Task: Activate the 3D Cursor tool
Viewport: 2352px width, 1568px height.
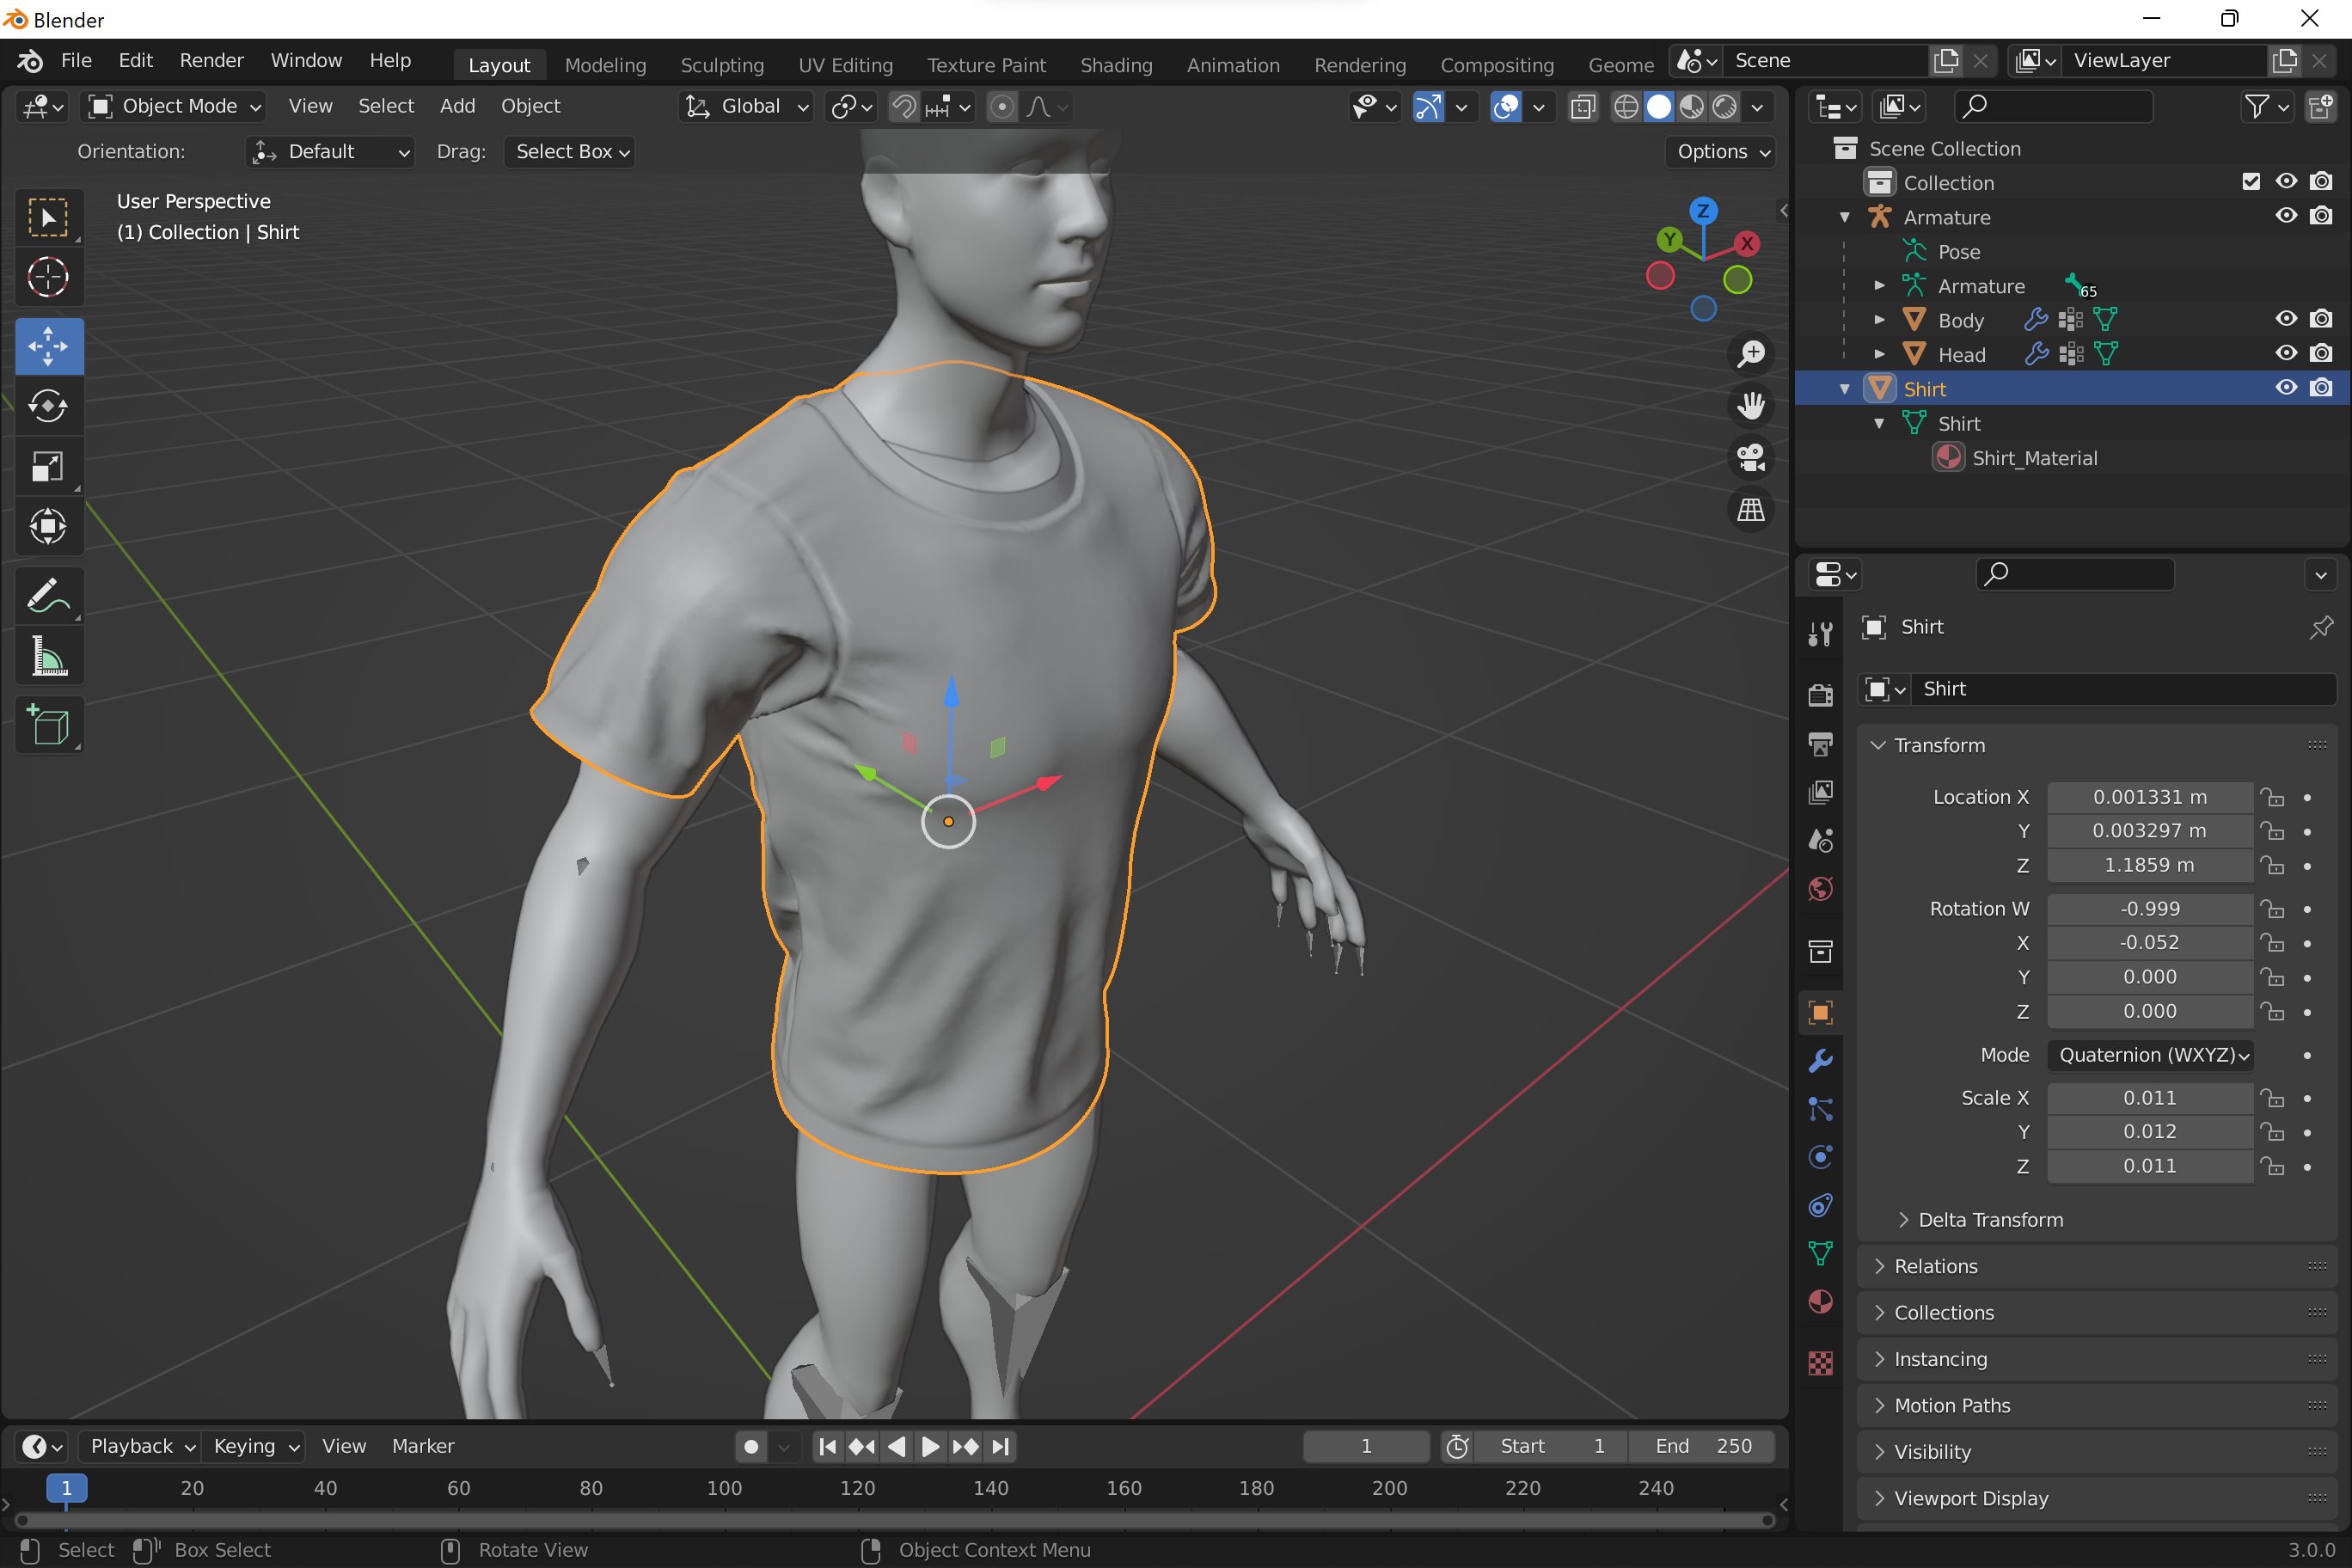Action: coord(48,277)
